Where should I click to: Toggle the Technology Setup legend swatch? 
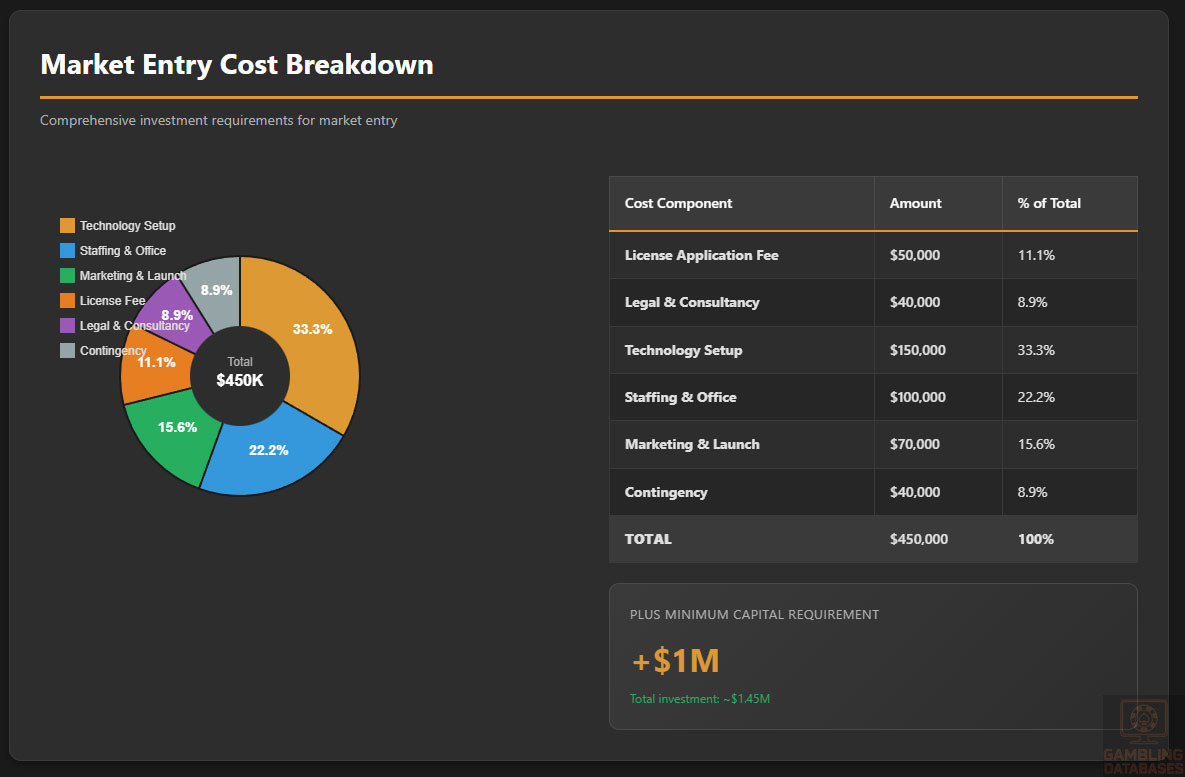tap(68, 226)
